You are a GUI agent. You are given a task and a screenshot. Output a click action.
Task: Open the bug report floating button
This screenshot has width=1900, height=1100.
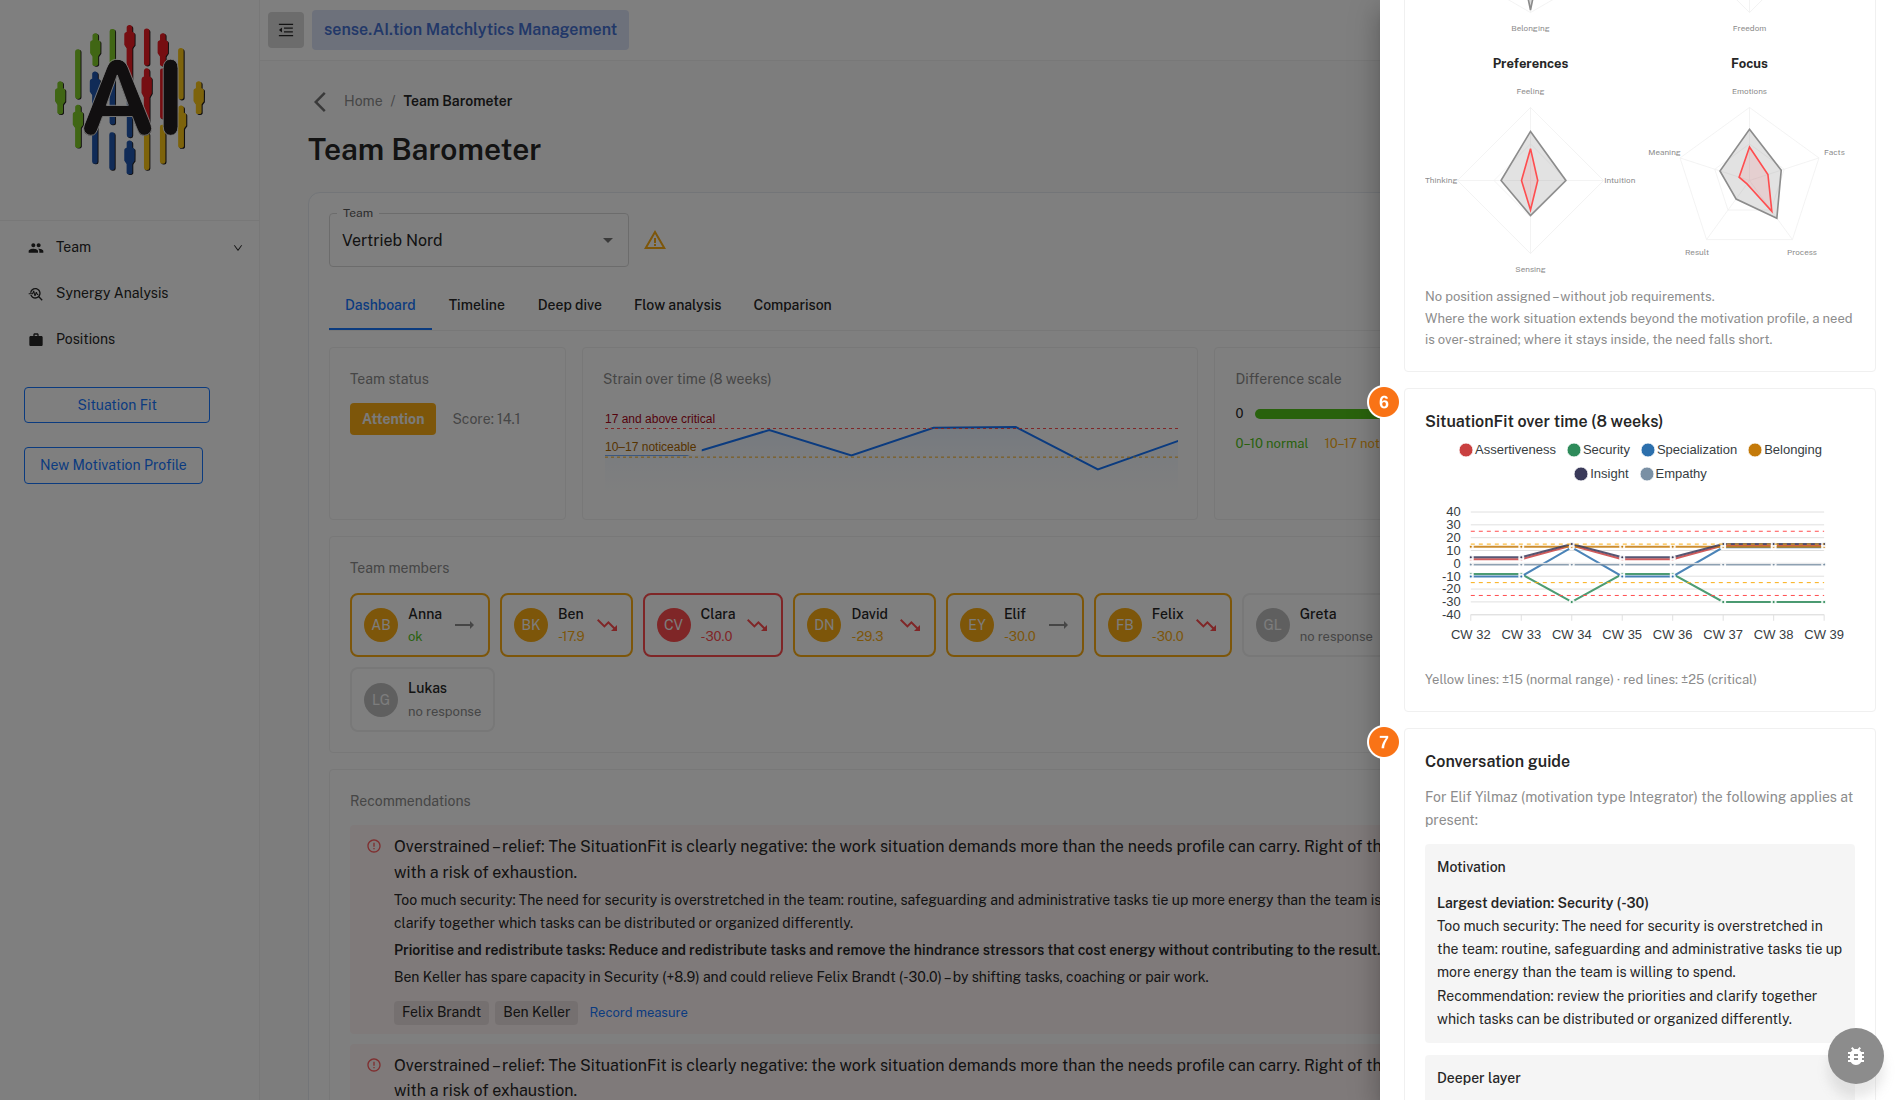tap(1856, 1056)
